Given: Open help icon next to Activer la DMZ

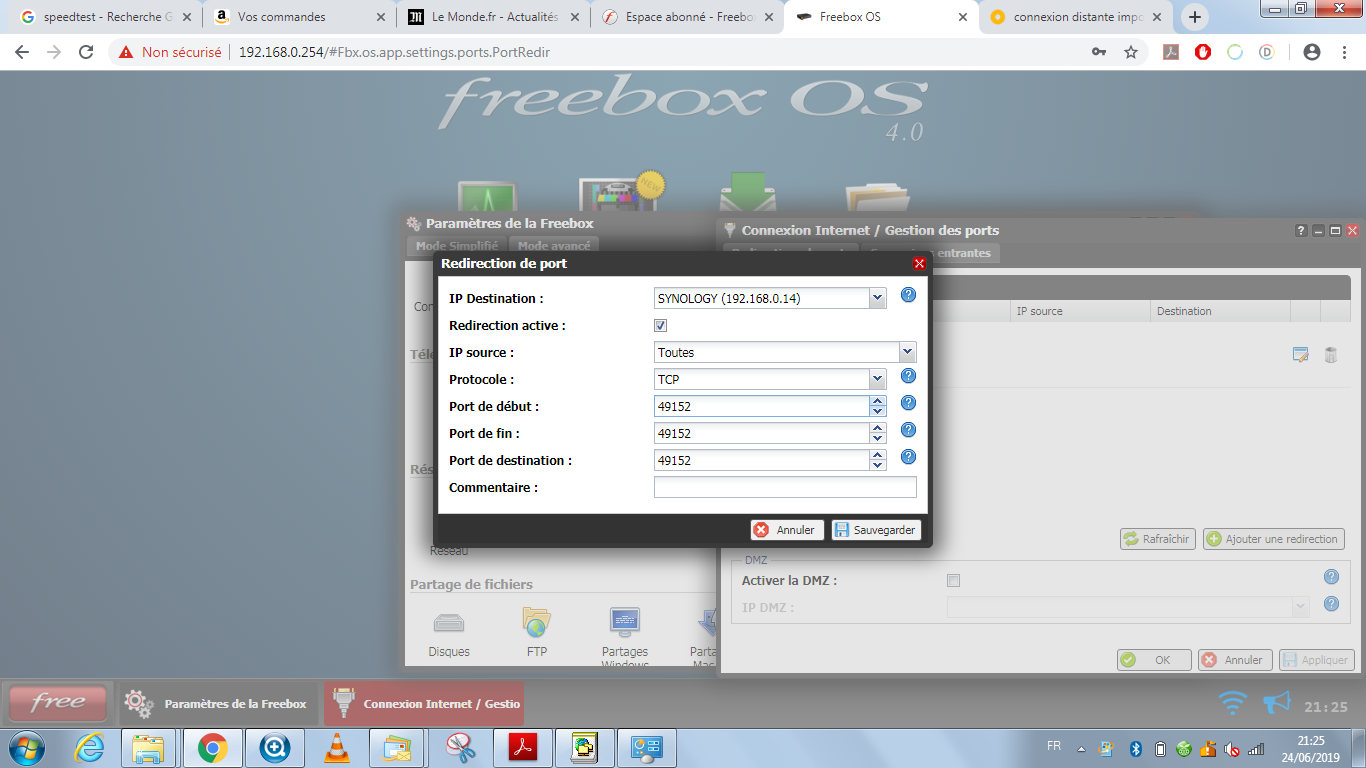Looking at the screenshot, I should click(x=1331, y=577).
